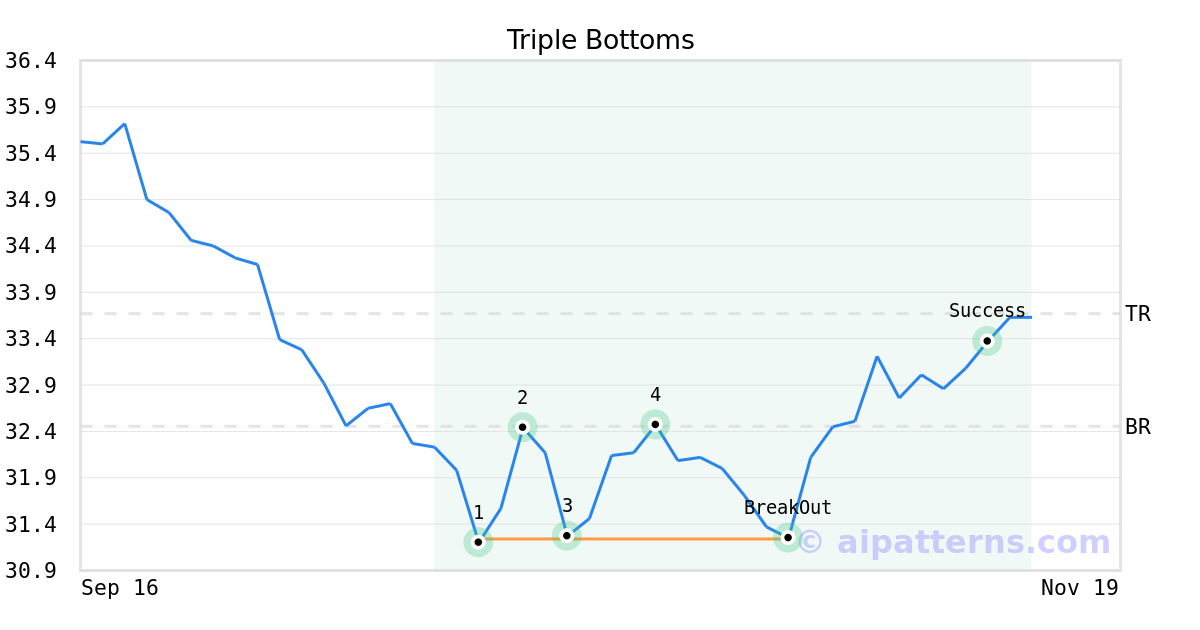Click the 36.4 price axis label
Image resolution: width=1200 pixels, height=630 pixels.
[x=30, y=61]
